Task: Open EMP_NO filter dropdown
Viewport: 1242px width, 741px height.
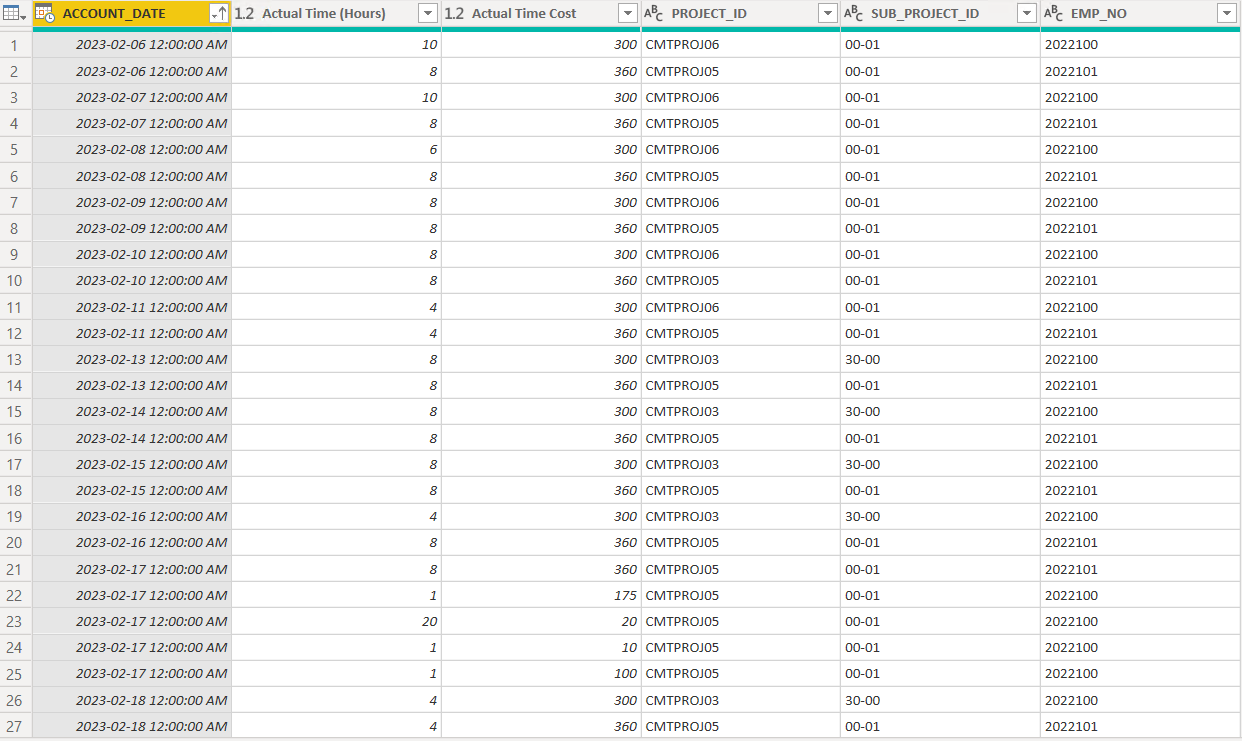Action: pos(1227,14)
